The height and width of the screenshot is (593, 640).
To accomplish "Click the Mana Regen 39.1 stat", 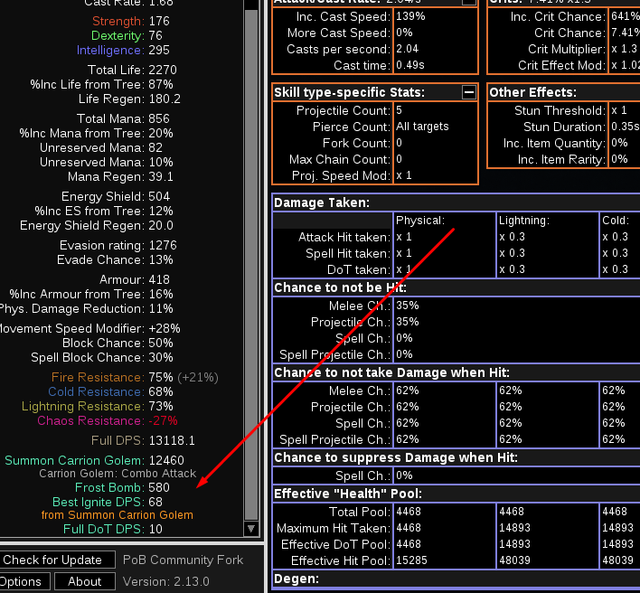I will click(x=120, y=177).
